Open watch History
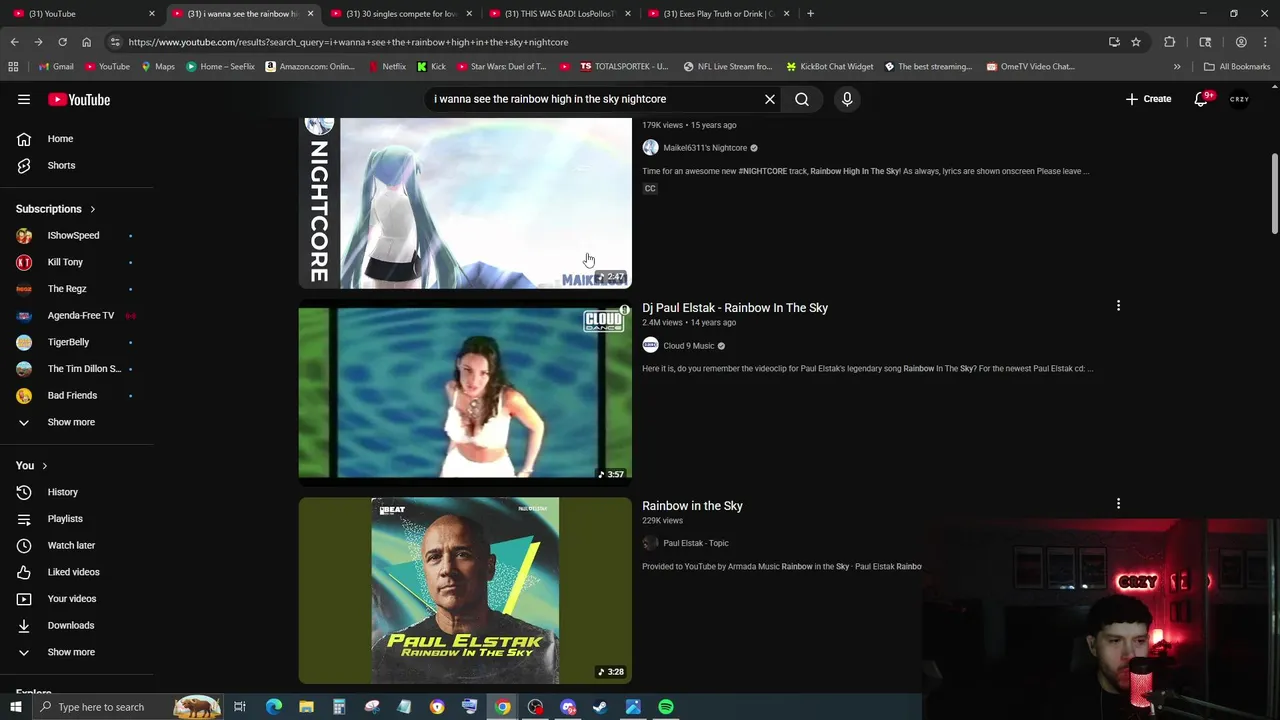This screenshot has width=1280, height=720. click(x=62, y=492)
